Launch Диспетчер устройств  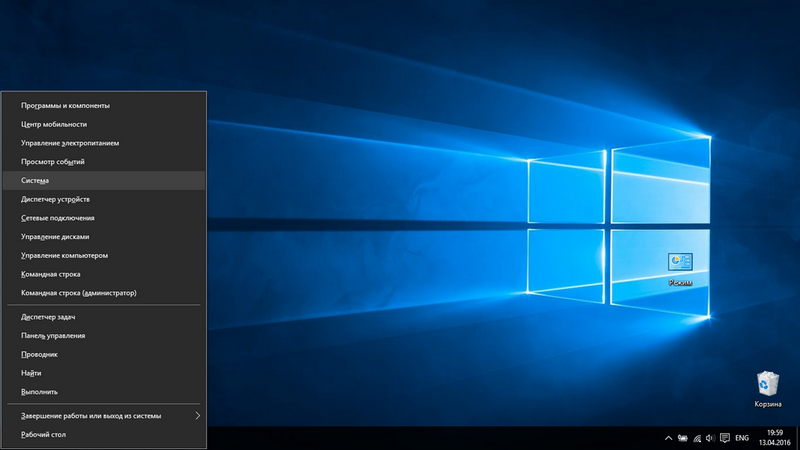coord(104,199)
